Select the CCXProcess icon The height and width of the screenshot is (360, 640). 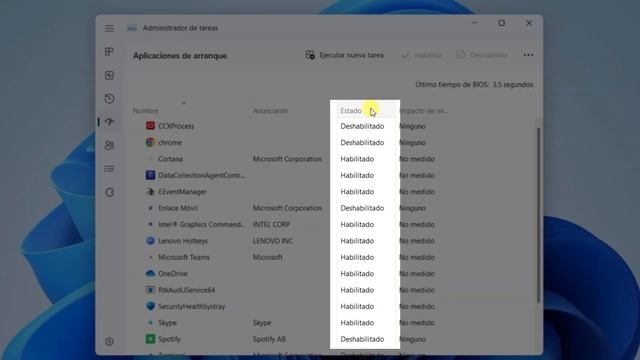(x=150, y=126)
